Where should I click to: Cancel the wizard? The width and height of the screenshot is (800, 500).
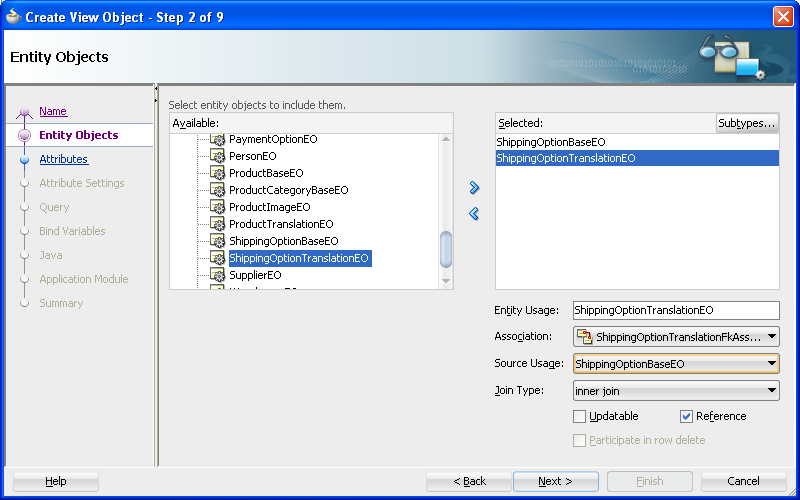pyautogui.click(x=743, y=481)
